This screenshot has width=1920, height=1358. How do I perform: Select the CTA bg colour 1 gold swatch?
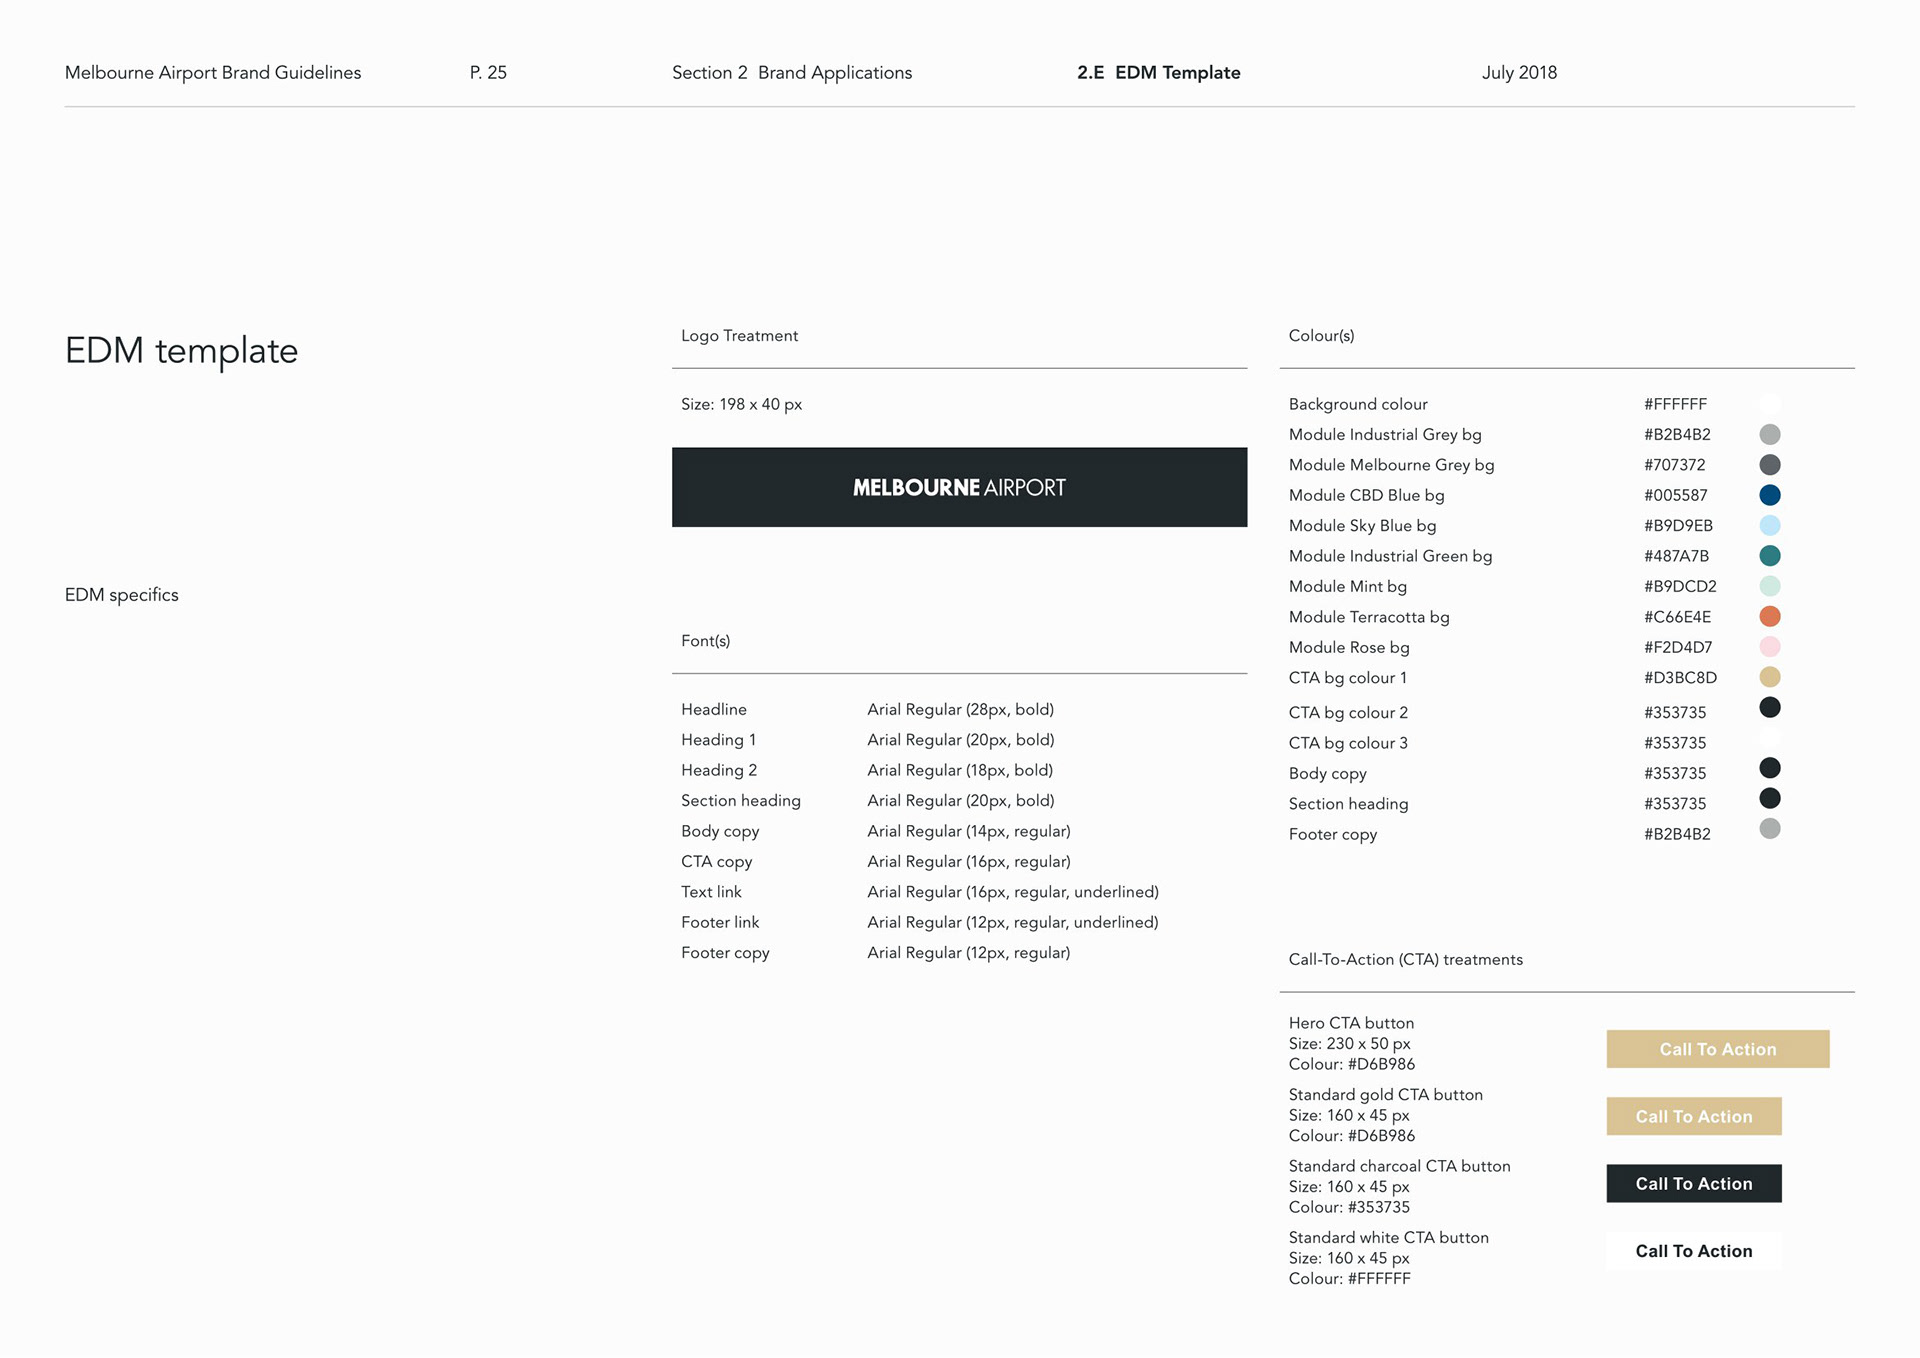coord(1769,677)
